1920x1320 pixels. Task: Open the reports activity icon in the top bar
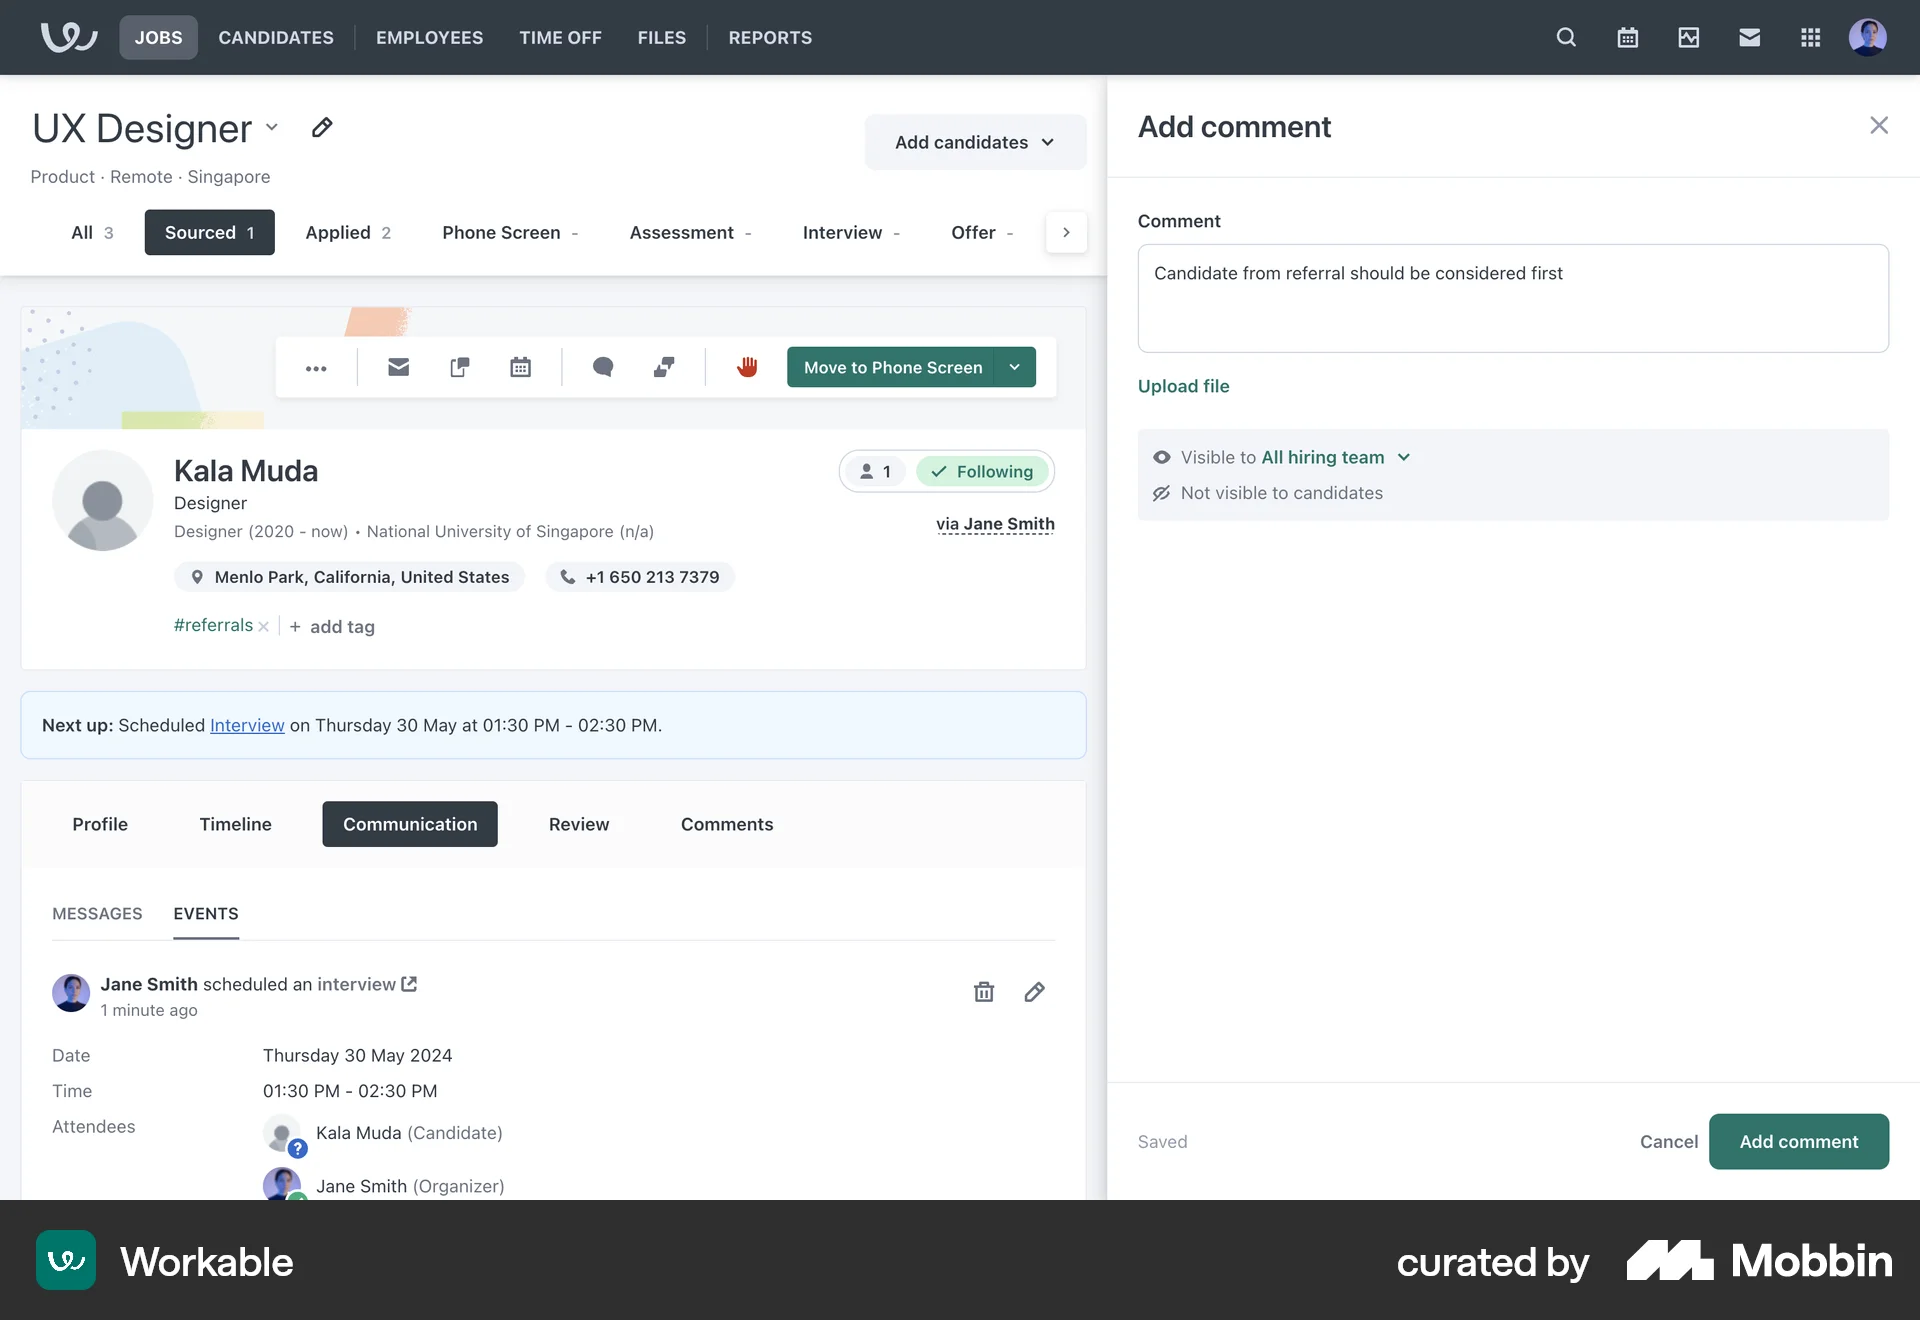(x=1688, y=37)
